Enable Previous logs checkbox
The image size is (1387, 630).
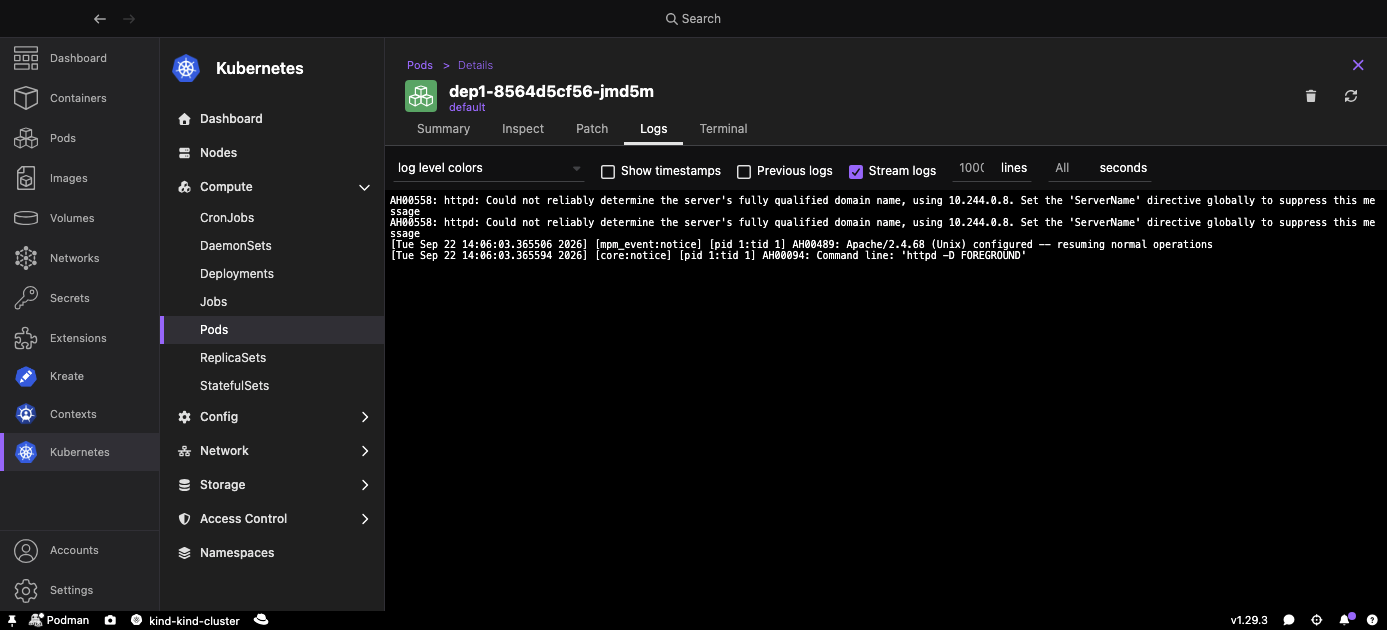pos(743,171)
